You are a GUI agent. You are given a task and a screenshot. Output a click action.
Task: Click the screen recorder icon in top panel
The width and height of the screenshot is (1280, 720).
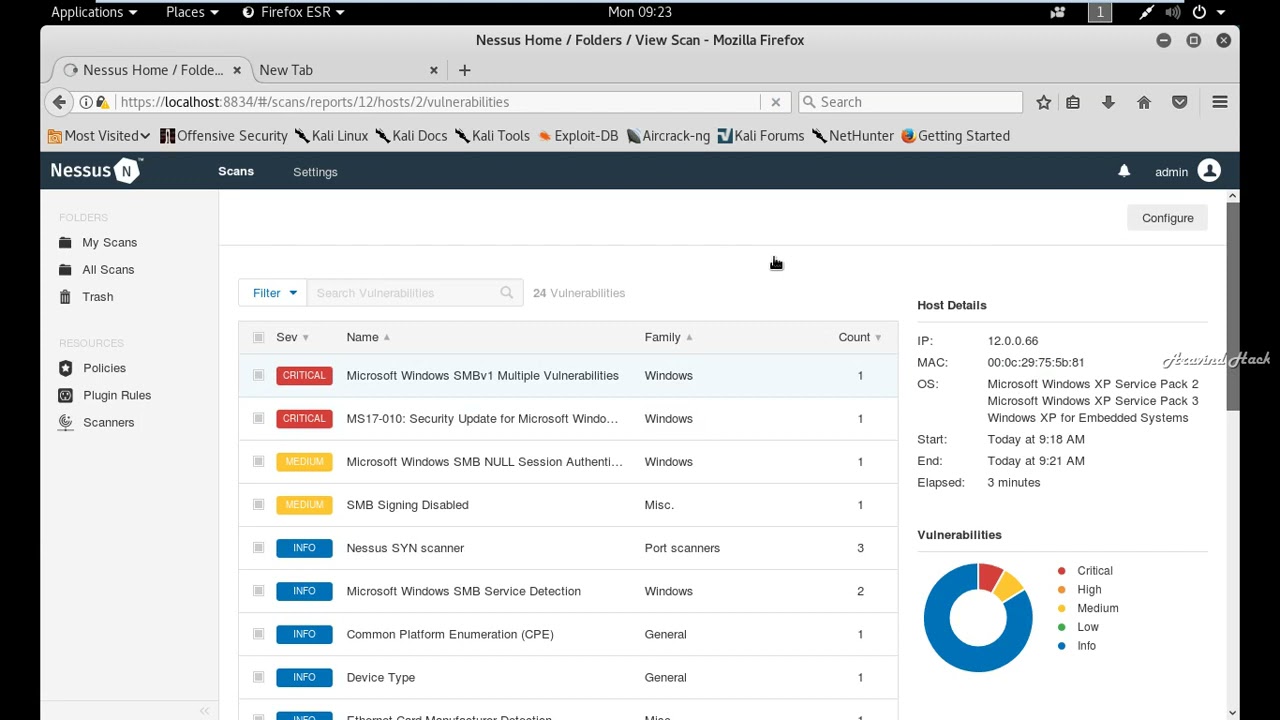[x=1058, y=12]
